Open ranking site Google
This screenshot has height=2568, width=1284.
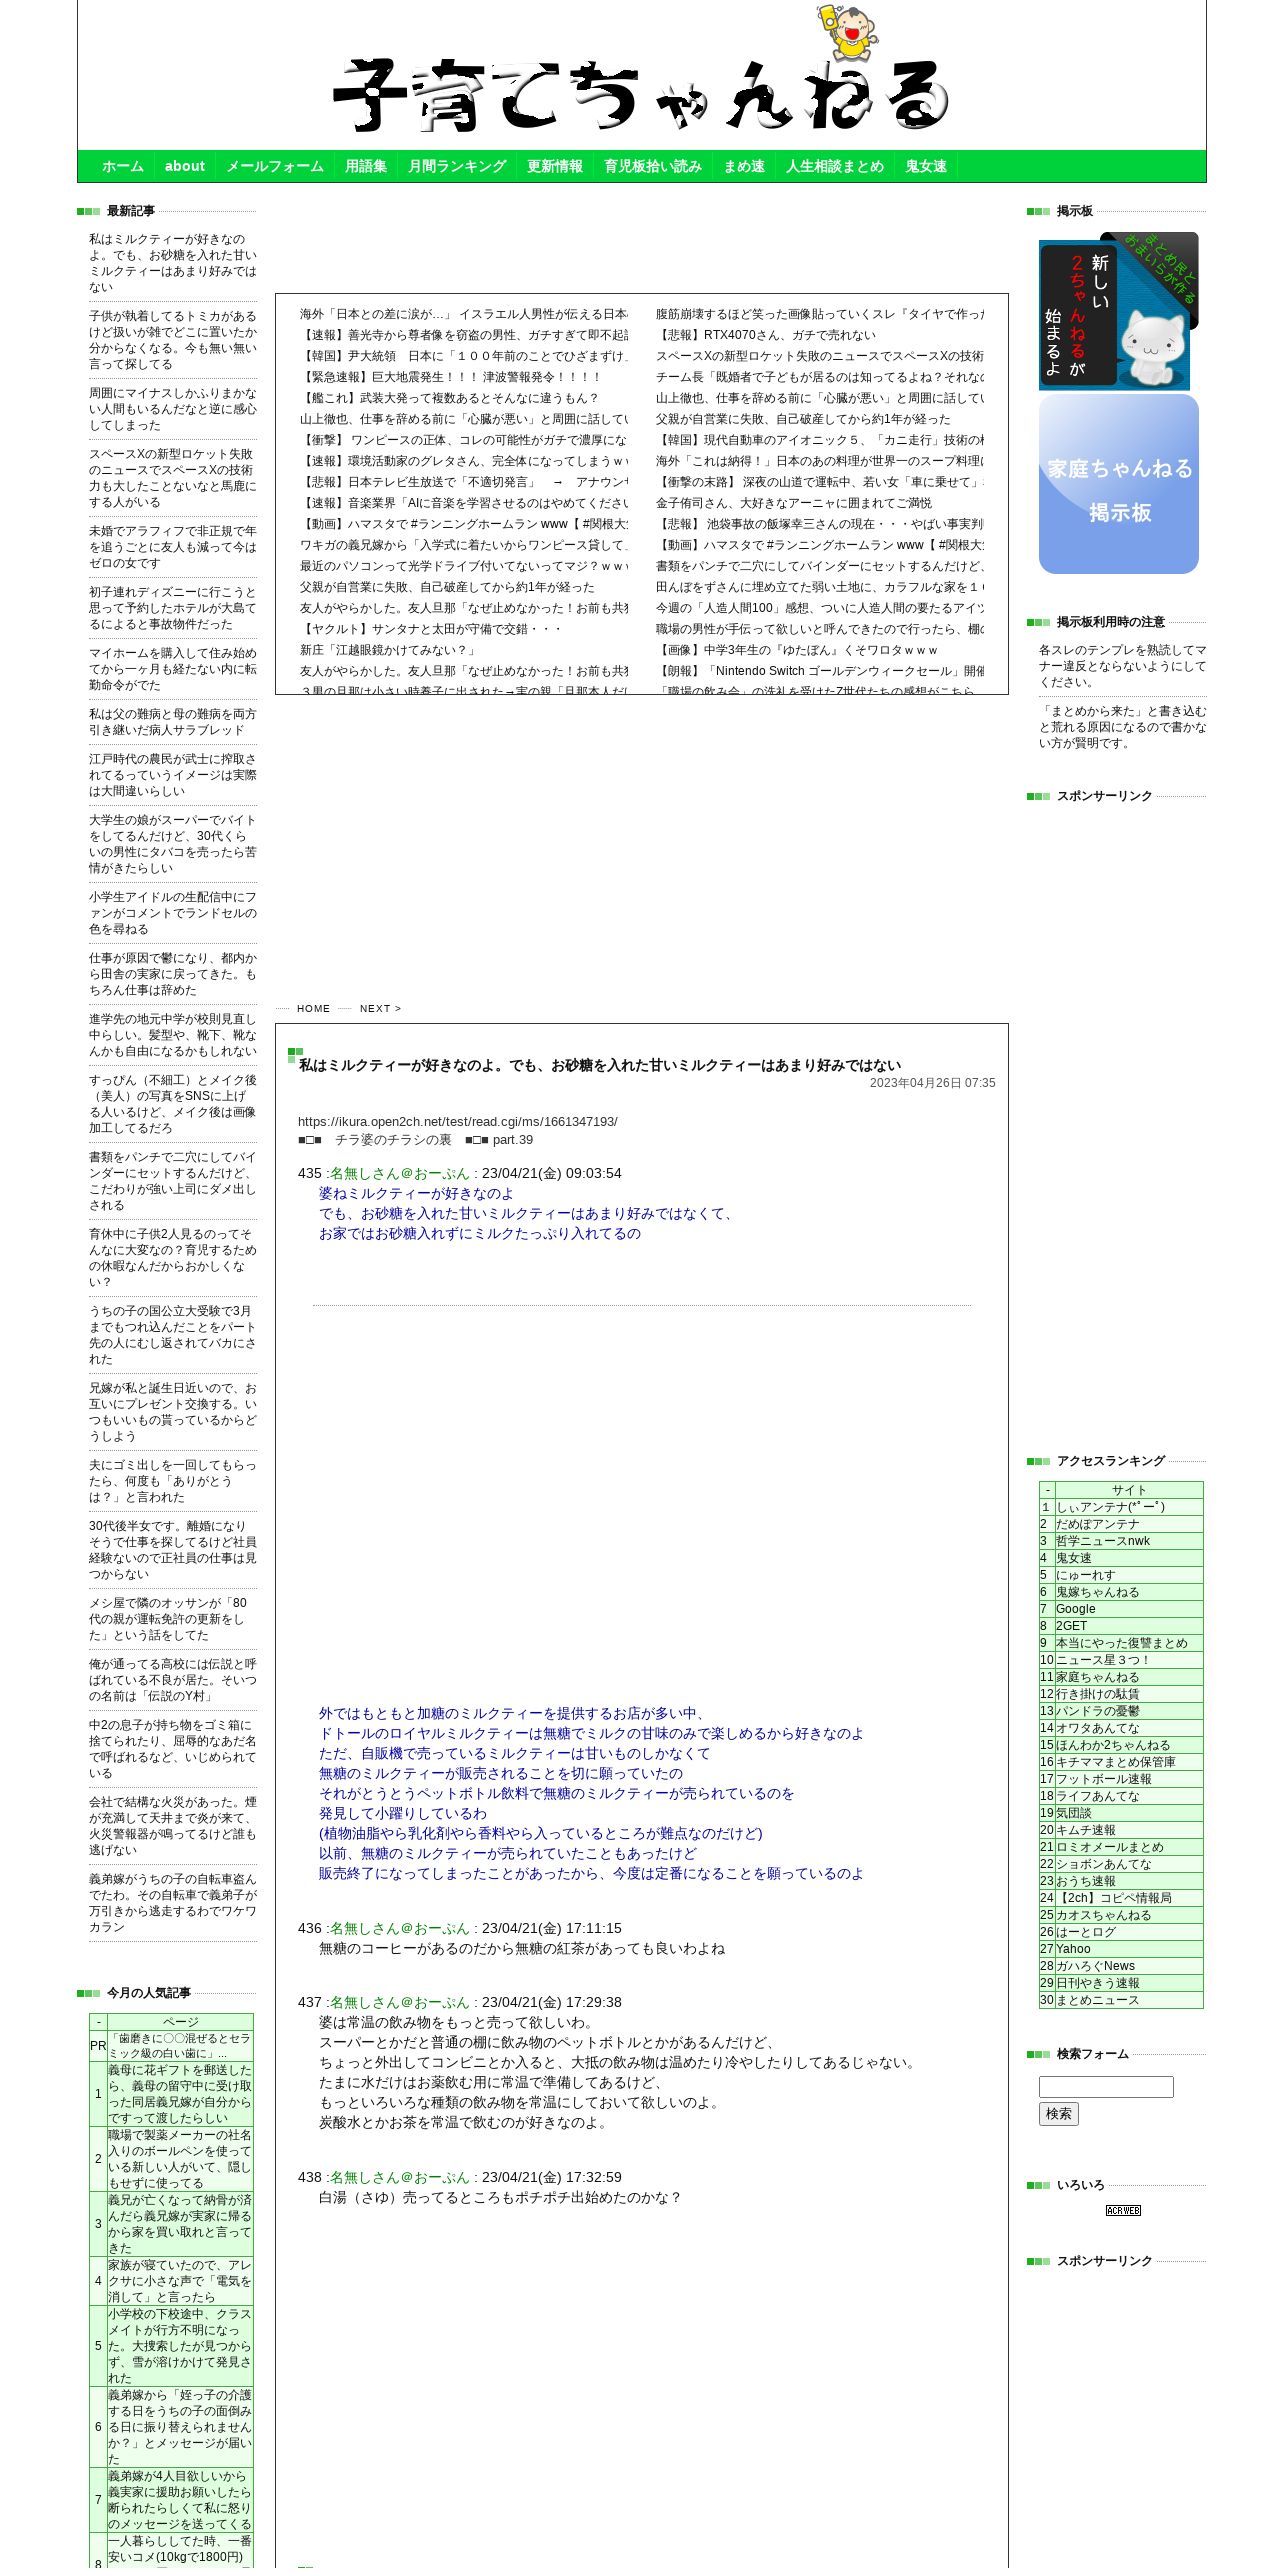(x=1076, y=1609)
